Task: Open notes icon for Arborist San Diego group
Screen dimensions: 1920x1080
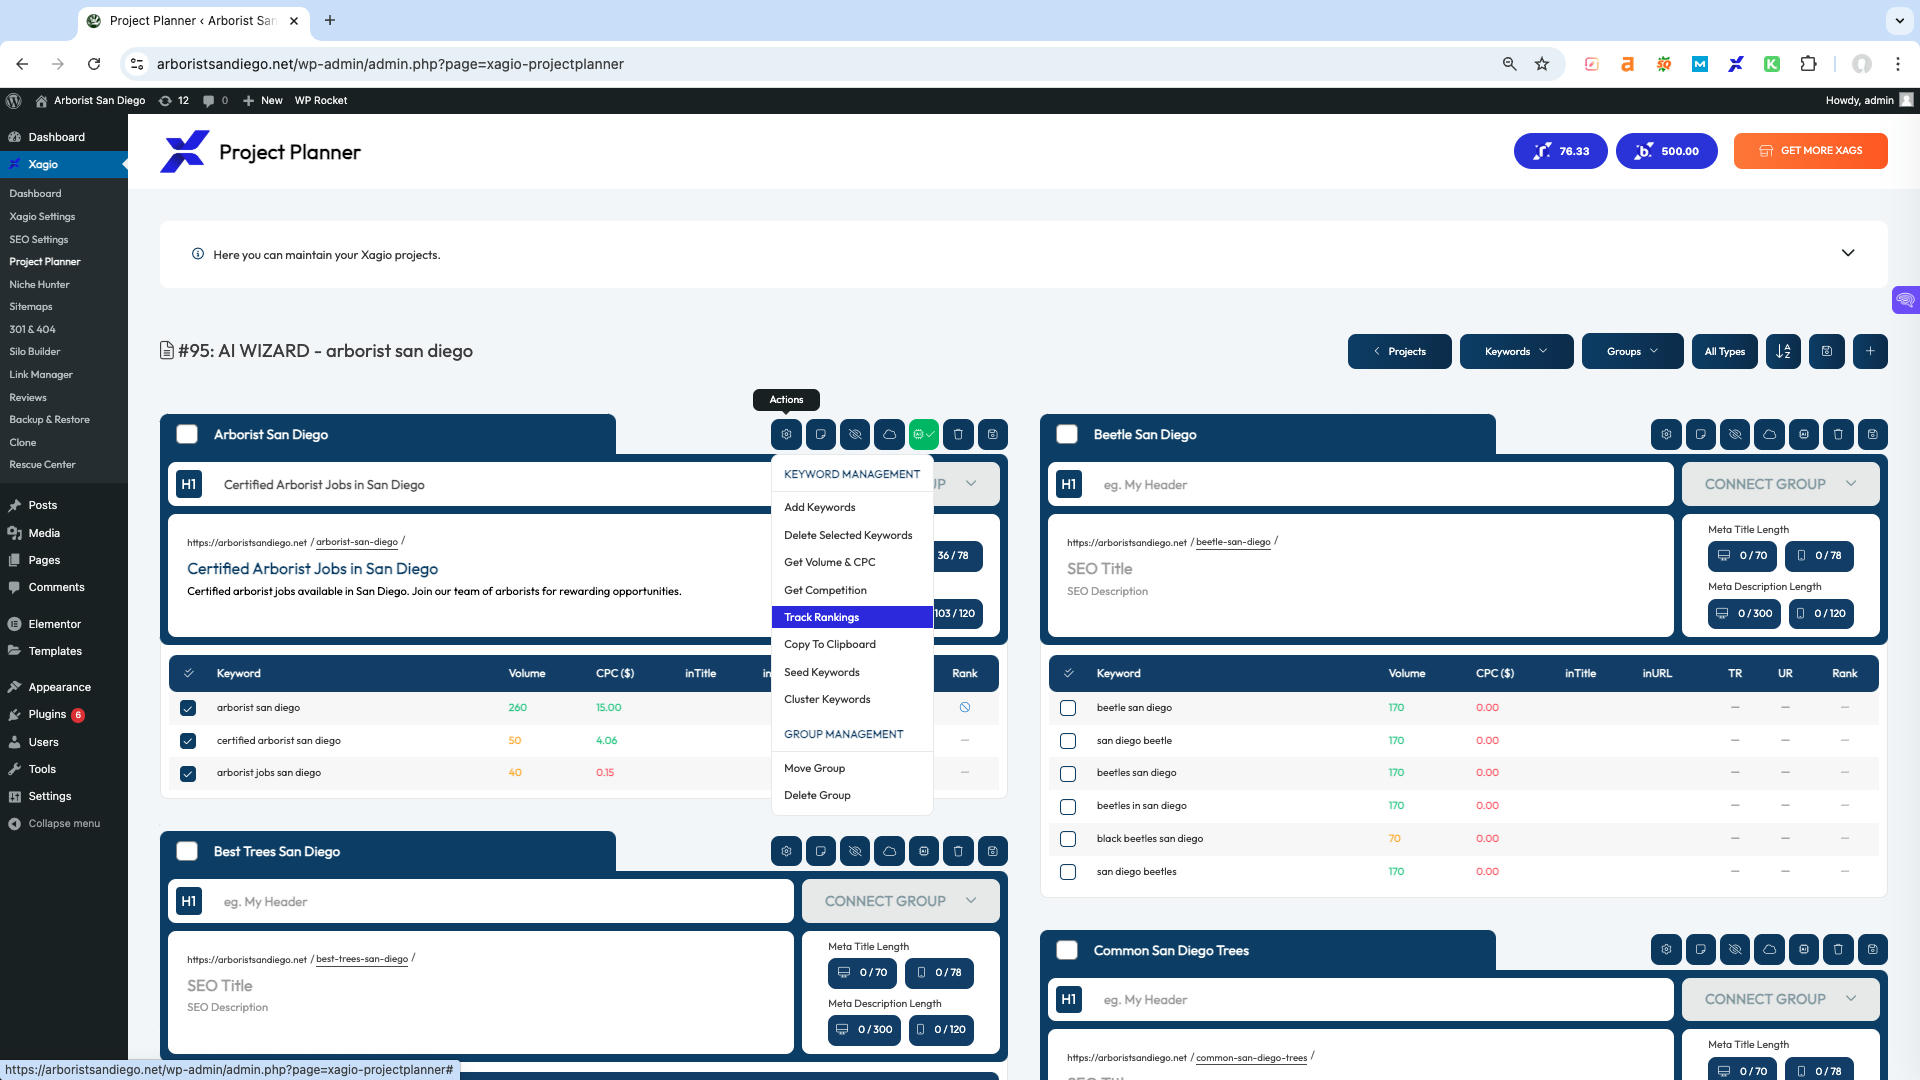Action: 820,434
